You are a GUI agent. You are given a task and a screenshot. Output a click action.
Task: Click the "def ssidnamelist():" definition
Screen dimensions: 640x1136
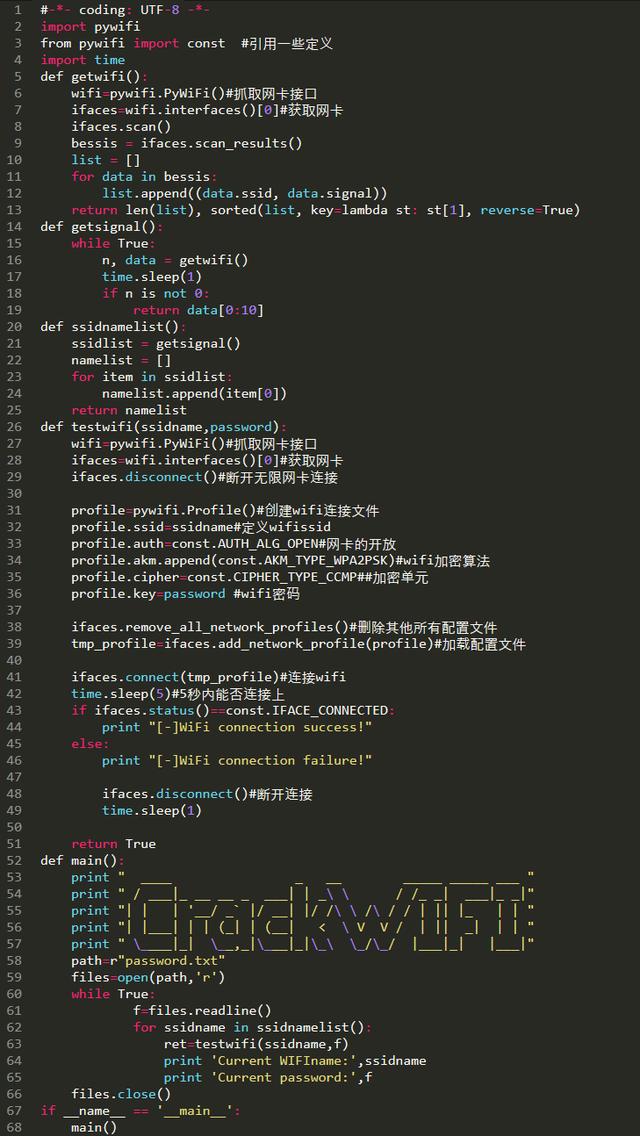click(x=114, y=327)
